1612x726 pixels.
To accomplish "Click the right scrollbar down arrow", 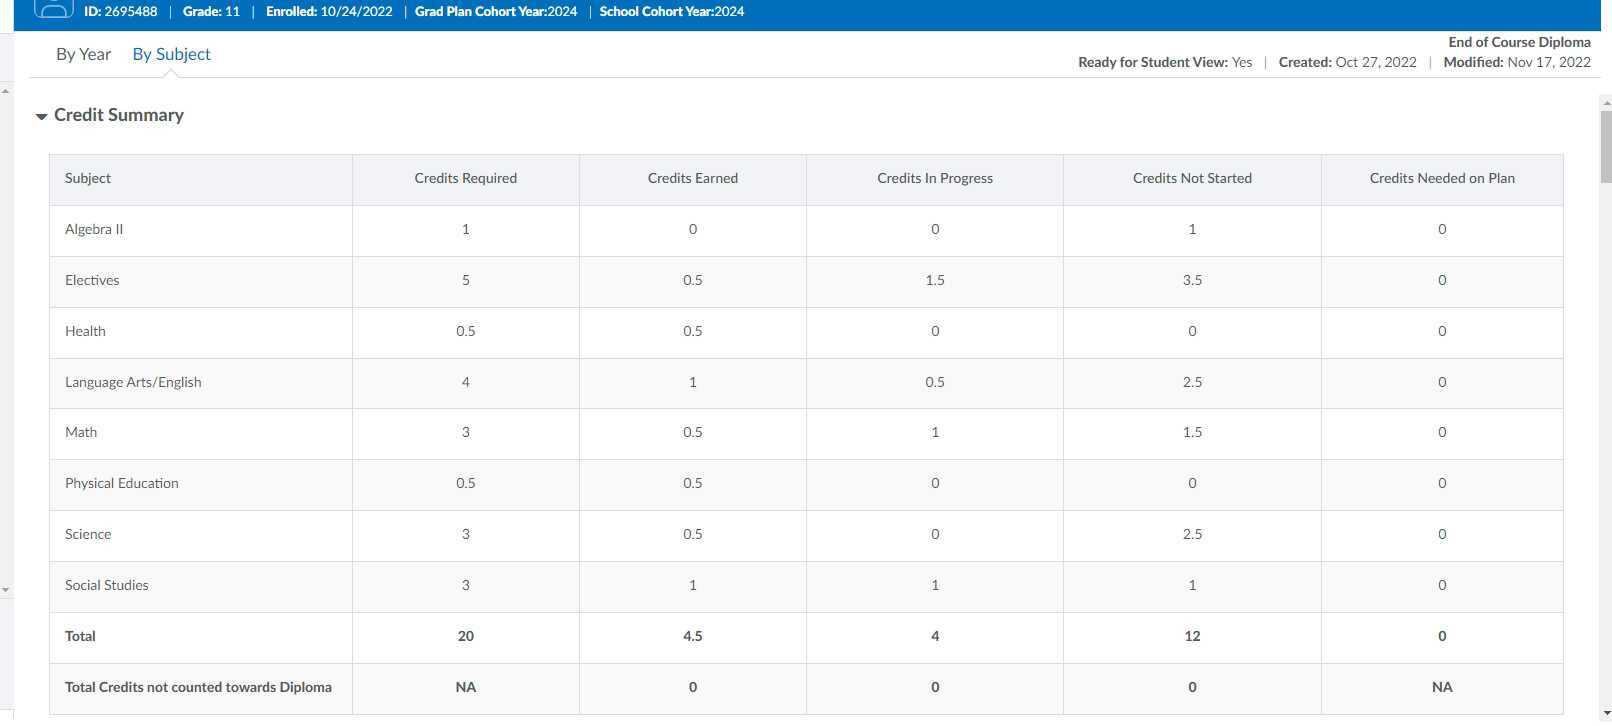I will point(1605,714).
